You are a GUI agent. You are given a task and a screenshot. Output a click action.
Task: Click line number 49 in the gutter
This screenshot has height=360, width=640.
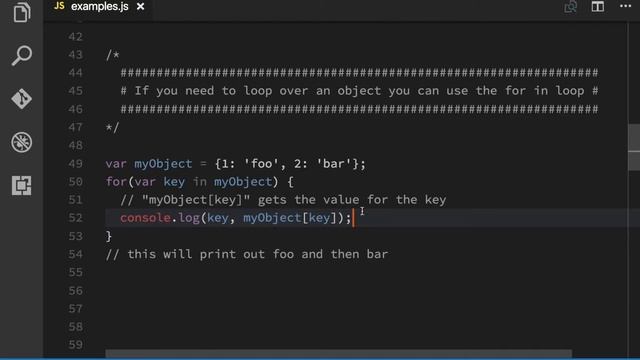(76, 164)
